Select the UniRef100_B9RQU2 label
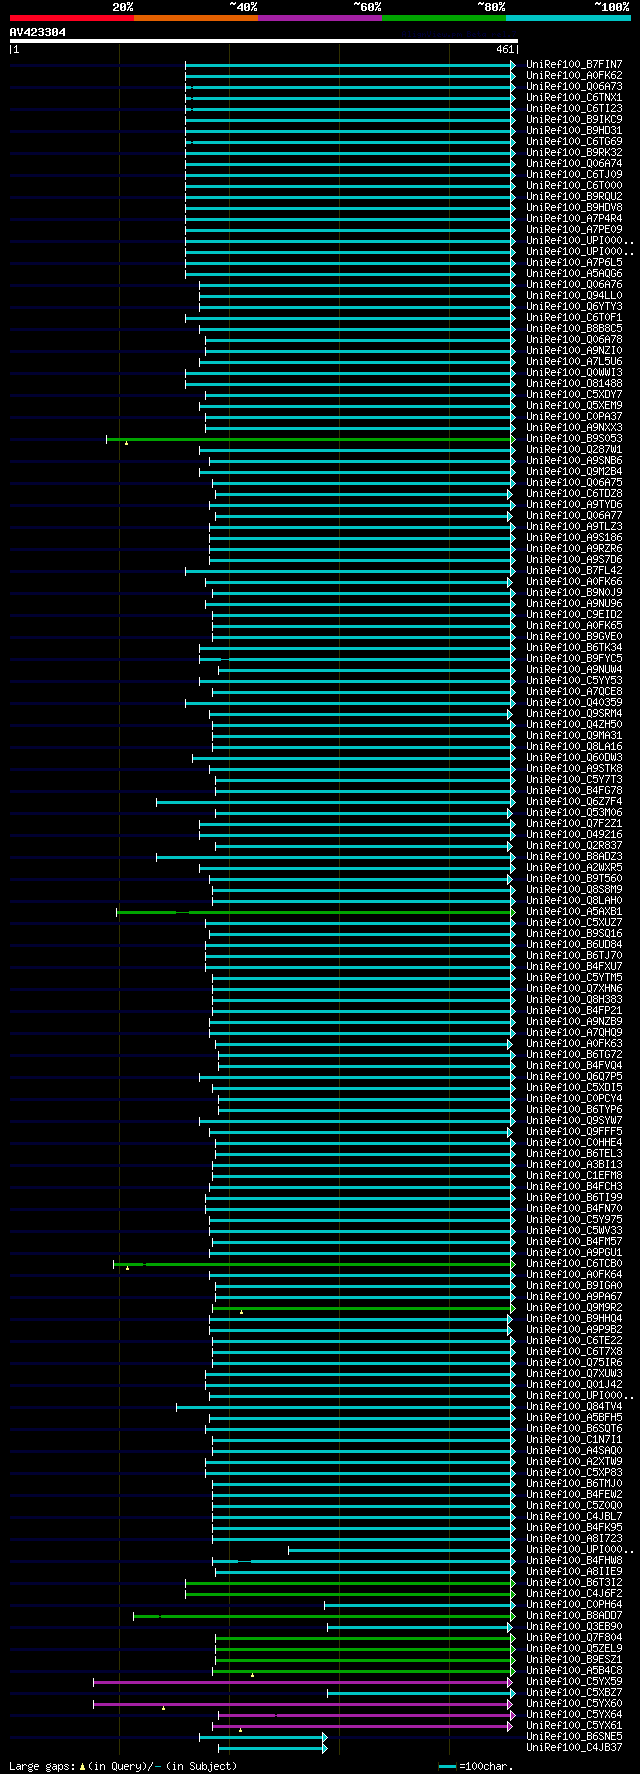 click(x=574, y=197)
